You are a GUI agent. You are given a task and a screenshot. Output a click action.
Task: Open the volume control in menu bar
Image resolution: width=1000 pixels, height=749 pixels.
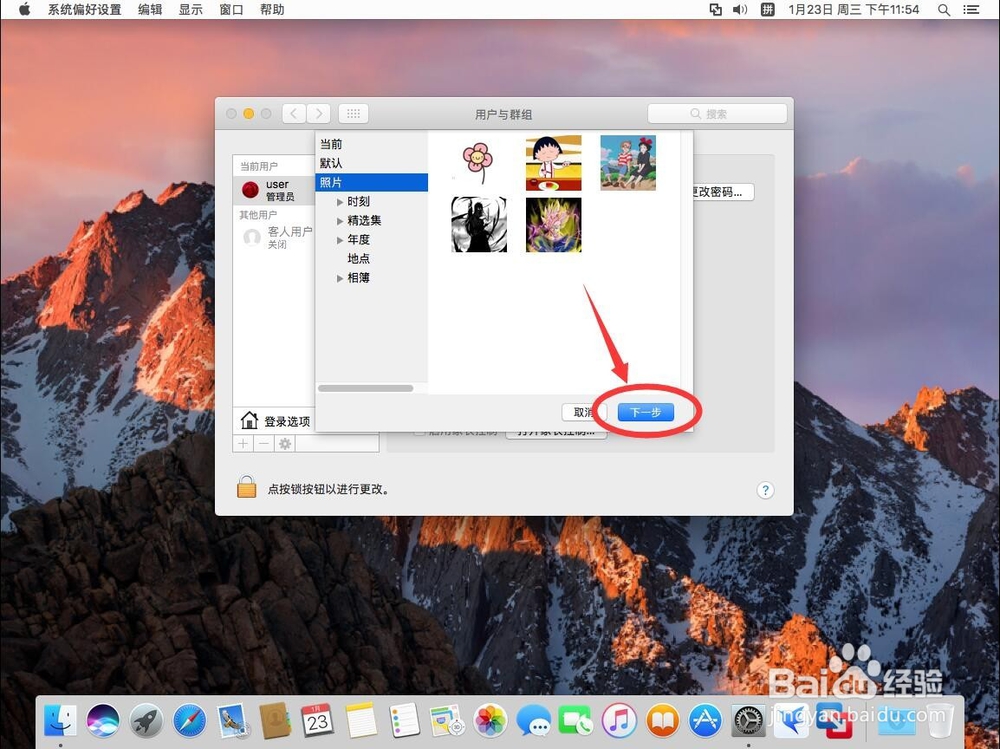[x=740, y=10]
